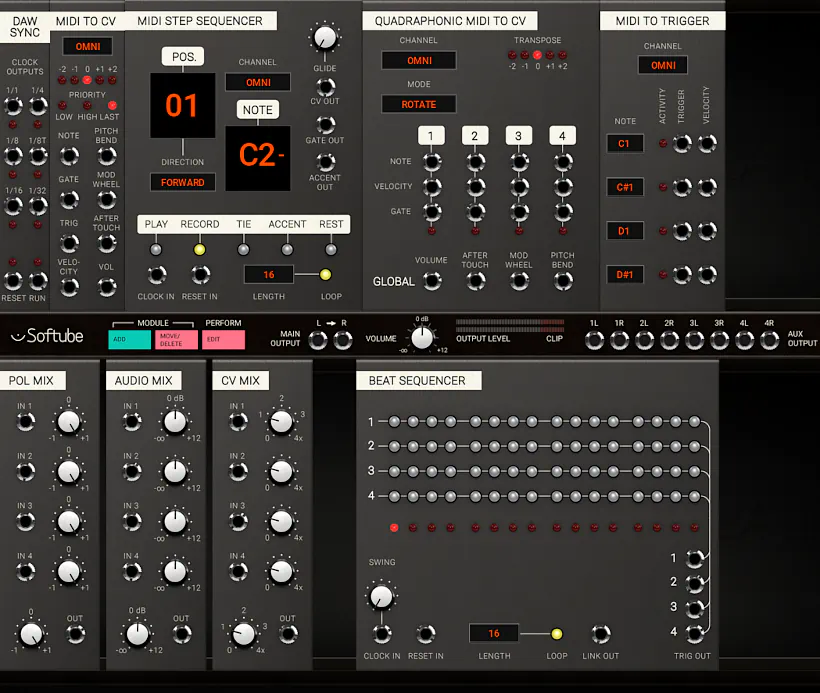Open the MODE ROTATE selector
Screen dimensions: 820x693
point(419,104)
